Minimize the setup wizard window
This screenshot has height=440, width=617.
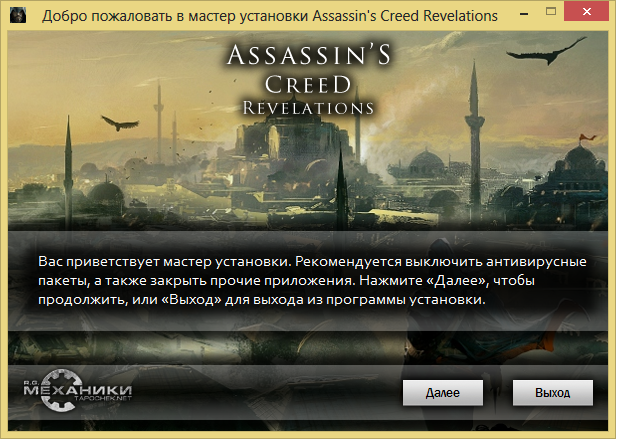pyautogui.click(x=523, y=14)
